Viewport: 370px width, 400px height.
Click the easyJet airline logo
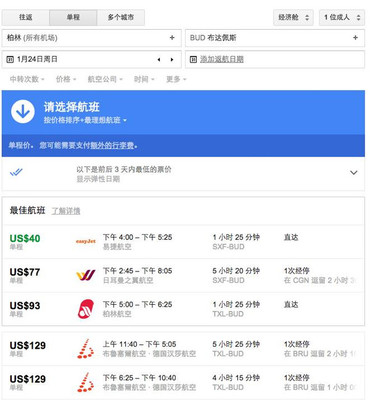click(86, 241)
